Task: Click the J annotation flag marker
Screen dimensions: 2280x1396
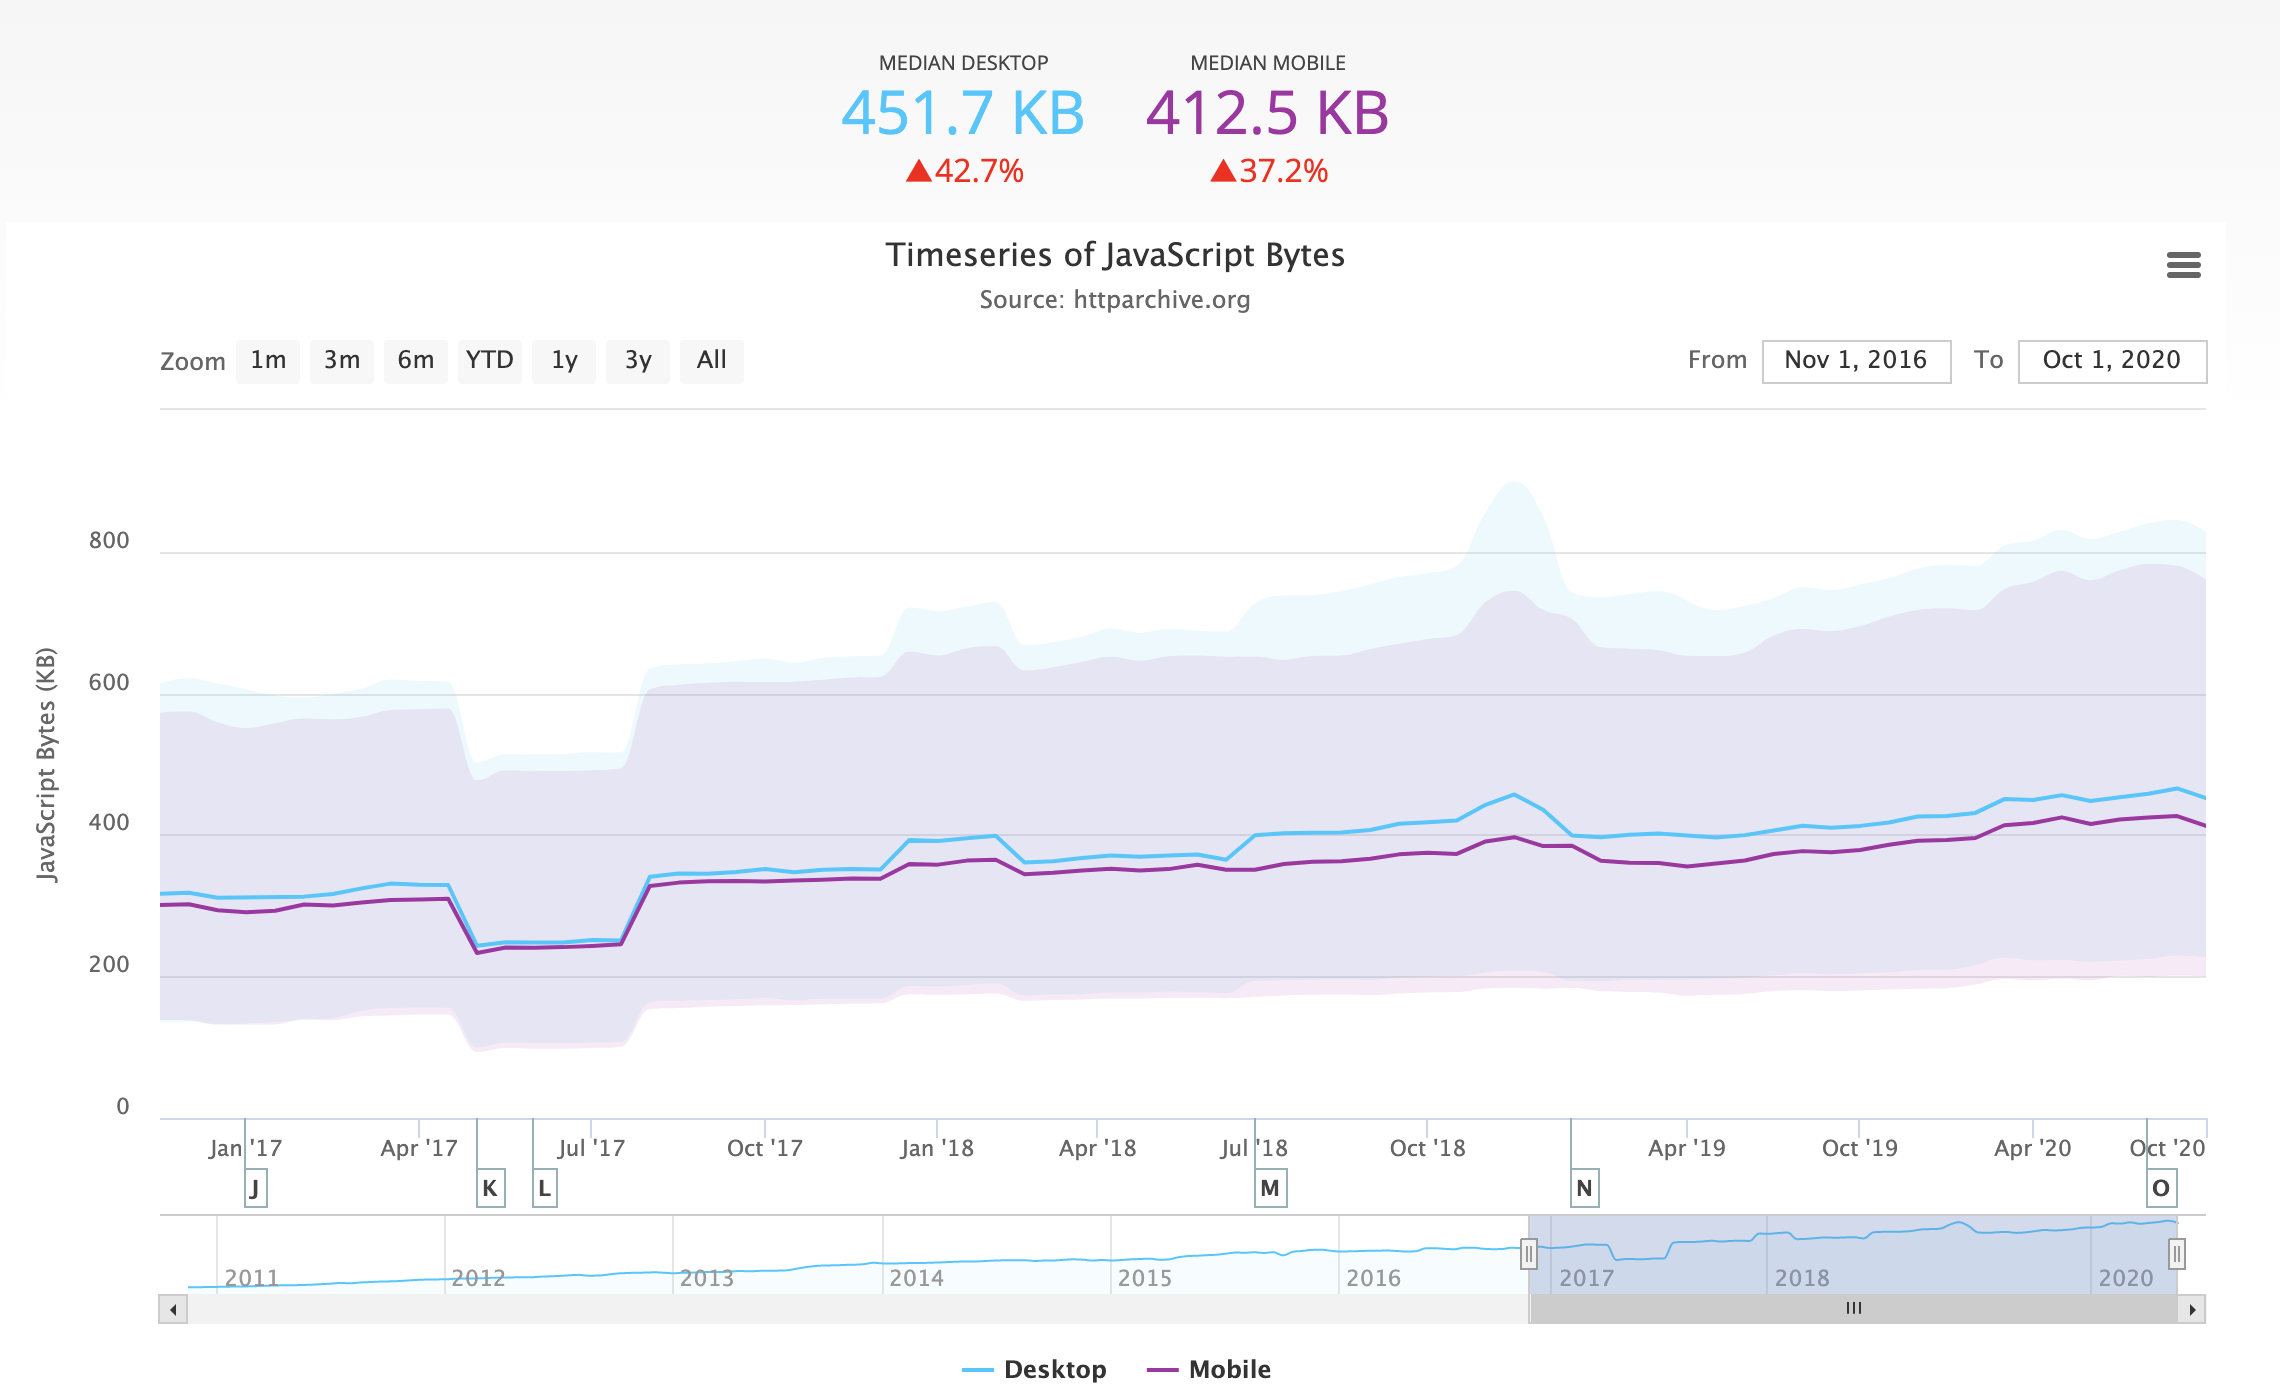Action: pyautogui.click(x=255, y=1188)
